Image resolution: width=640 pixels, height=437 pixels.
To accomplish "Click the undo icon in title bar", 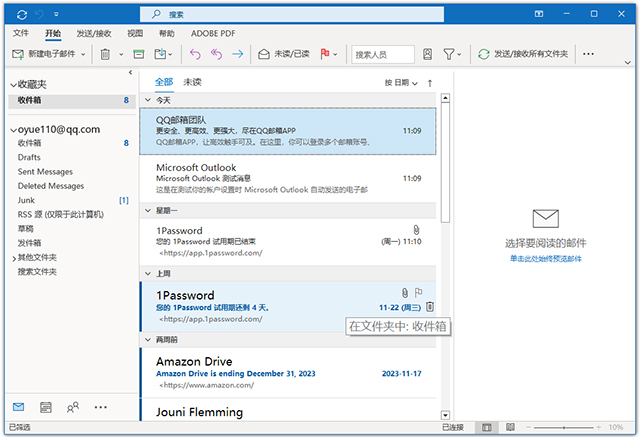I will pyautogui.click(x=40, y=15).
